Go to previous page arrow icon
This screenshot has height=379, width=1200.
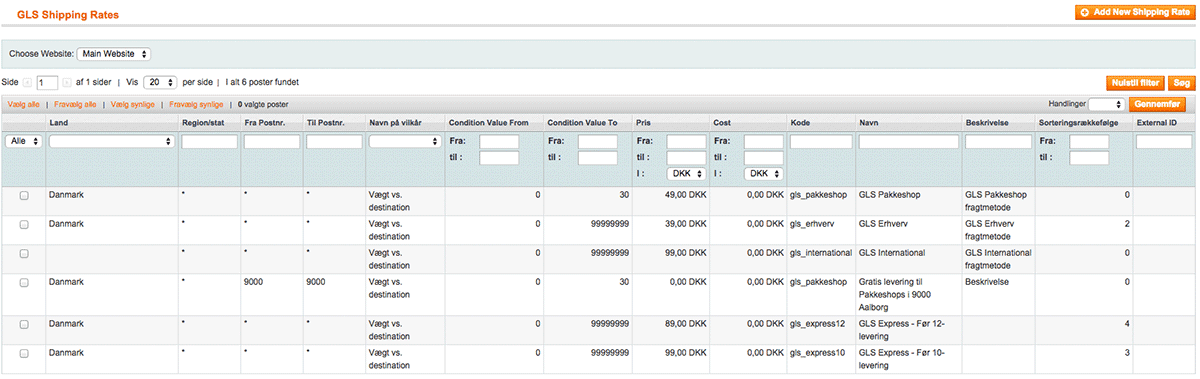[28, 82]
